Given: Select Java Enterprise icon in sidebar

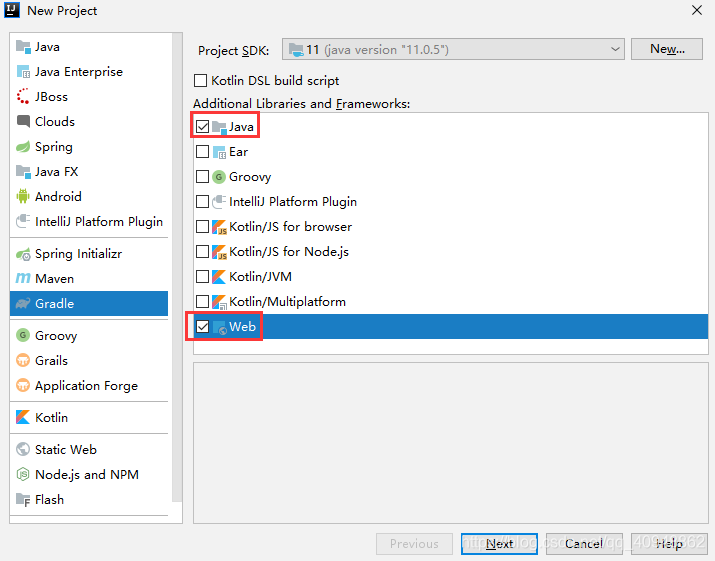Looking at the screenshot, I should (23, 72).
